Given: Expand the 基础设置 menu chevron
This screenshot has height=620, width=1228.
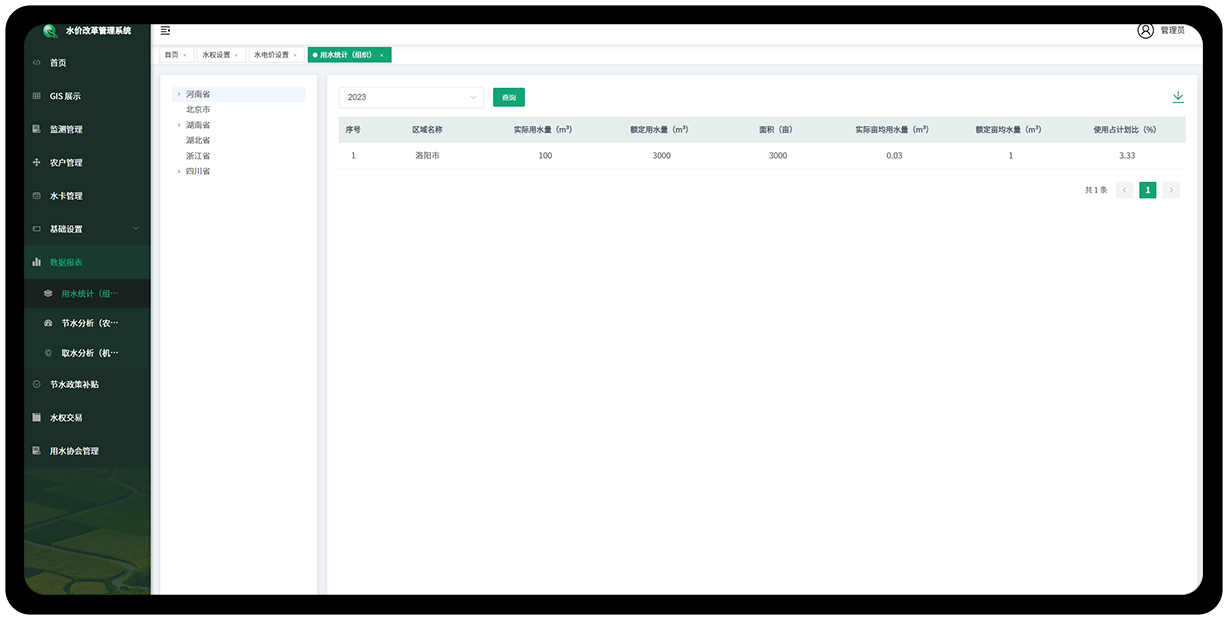Looking at the screenshot, I should point(136,229).
